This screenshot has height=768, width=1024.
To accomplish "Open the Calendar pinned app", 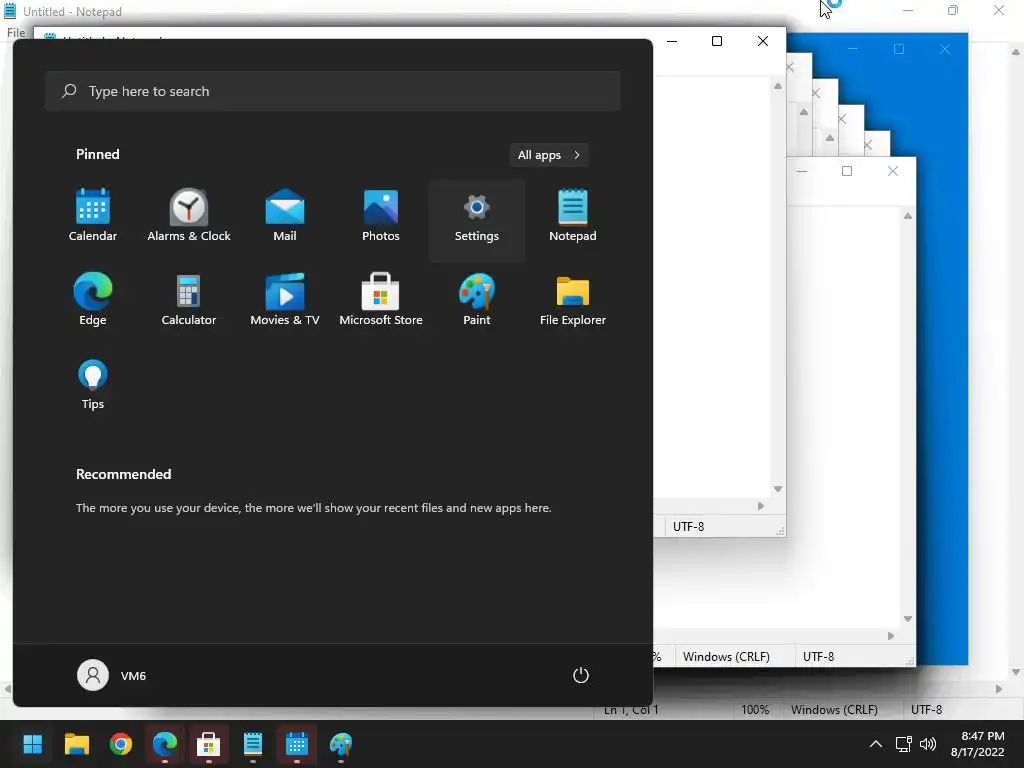I will [93, 216].
